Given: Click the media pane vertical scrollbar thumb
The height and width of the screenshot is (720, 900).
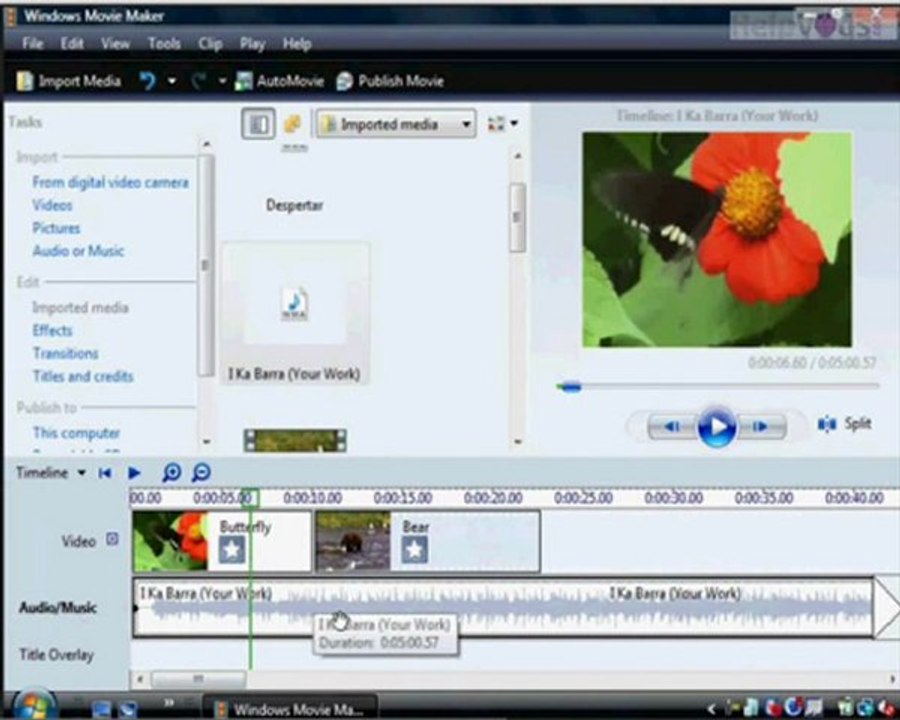Looking at the screenshot, I should point(517,217).
